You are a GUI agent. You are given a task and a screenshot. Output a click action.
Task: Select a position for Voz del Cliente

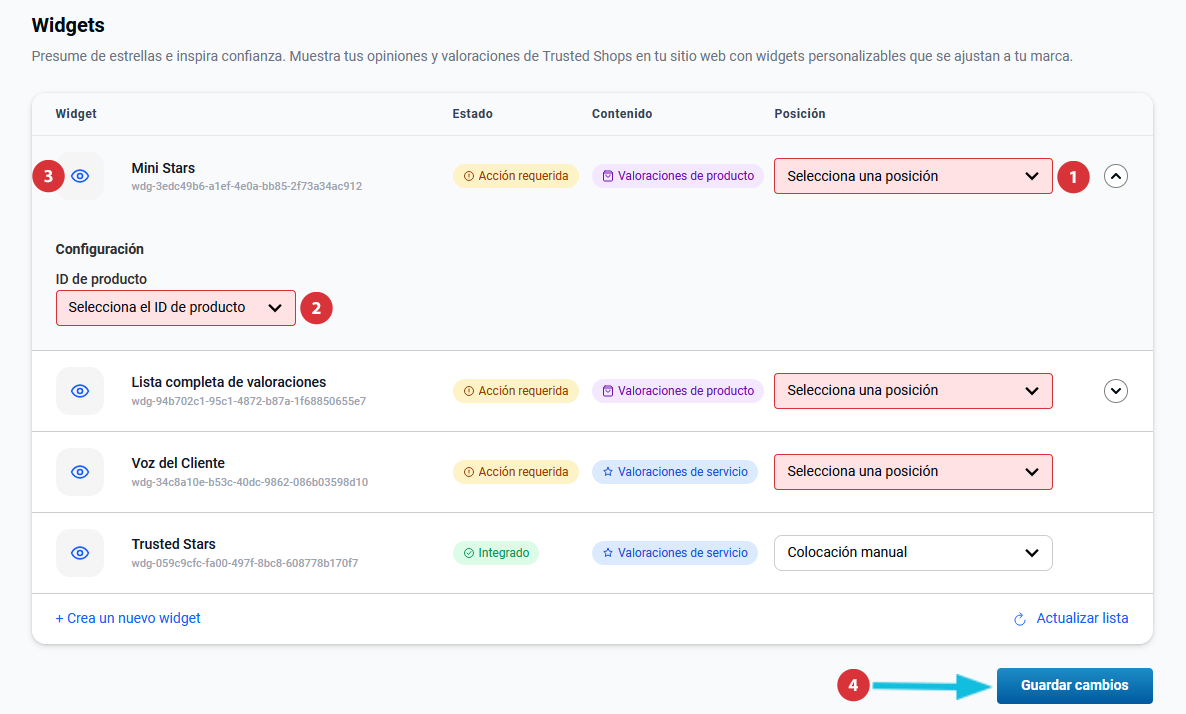912,472
